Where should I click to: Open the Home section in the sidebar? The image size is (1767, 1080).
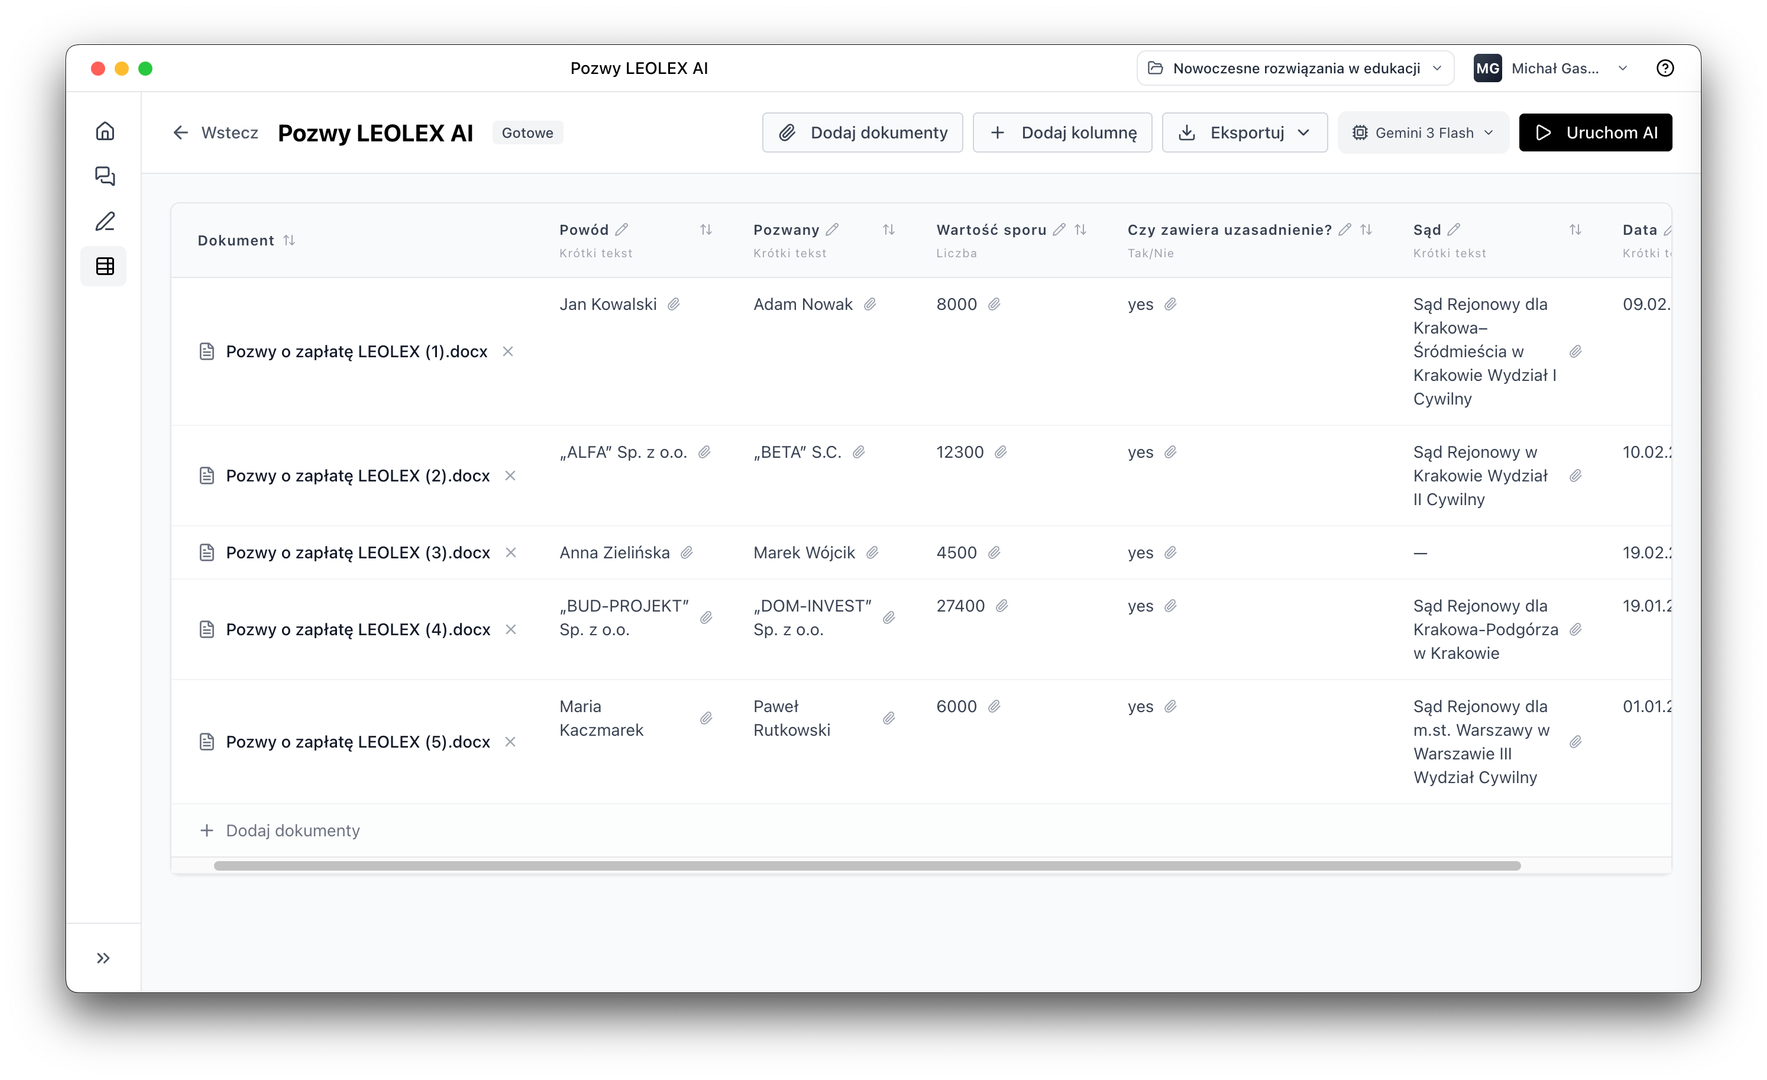tap(103, 130)
